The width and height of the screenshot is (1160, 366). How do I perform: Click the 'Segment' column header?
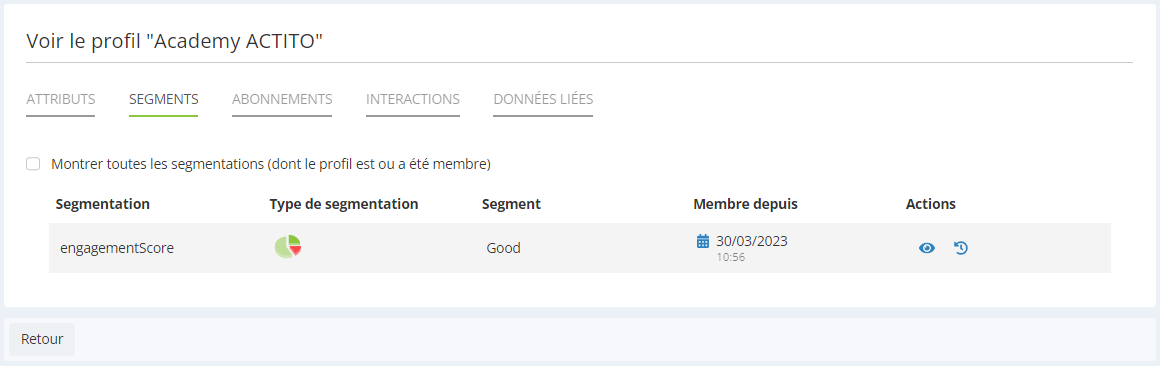511,204
